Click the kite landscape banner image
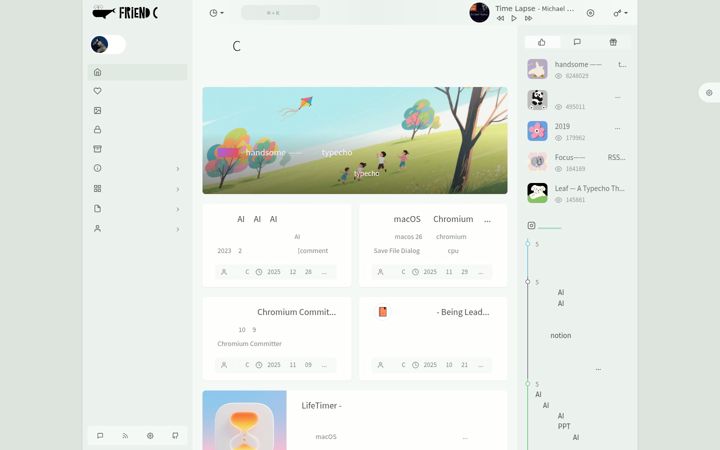 click(355, 140)
